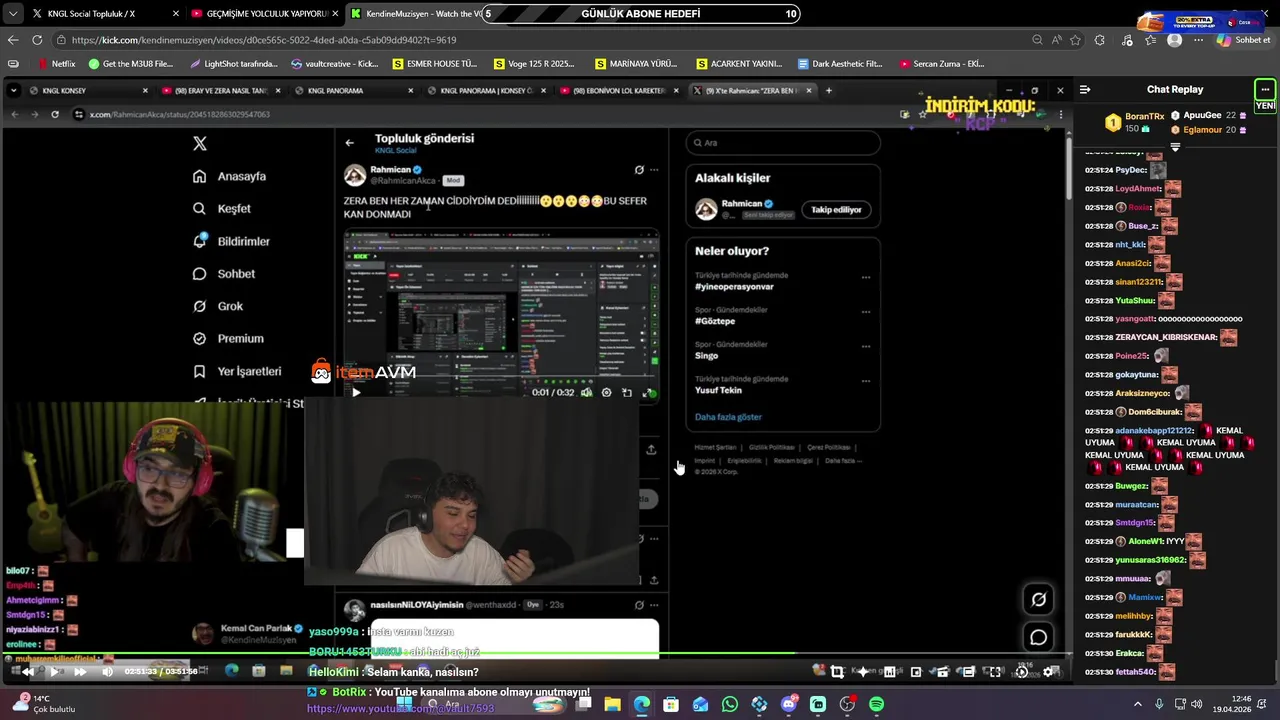Click Sohbet et Copilot button

pos(1244,40)
